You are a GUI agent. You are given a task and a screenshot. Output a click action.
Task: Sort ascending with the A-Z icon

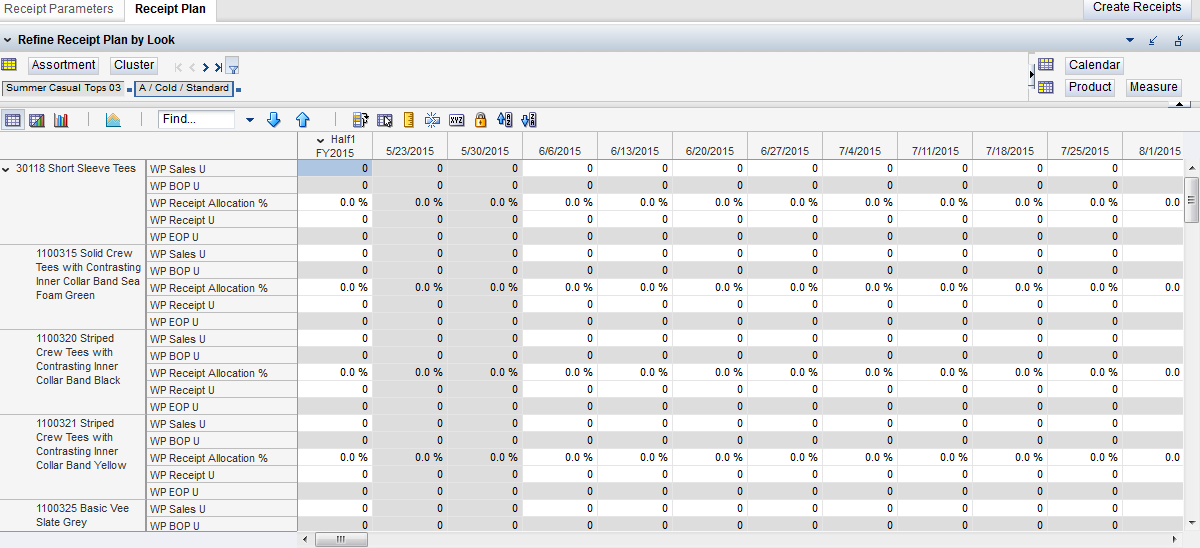(x=504, y=120)
